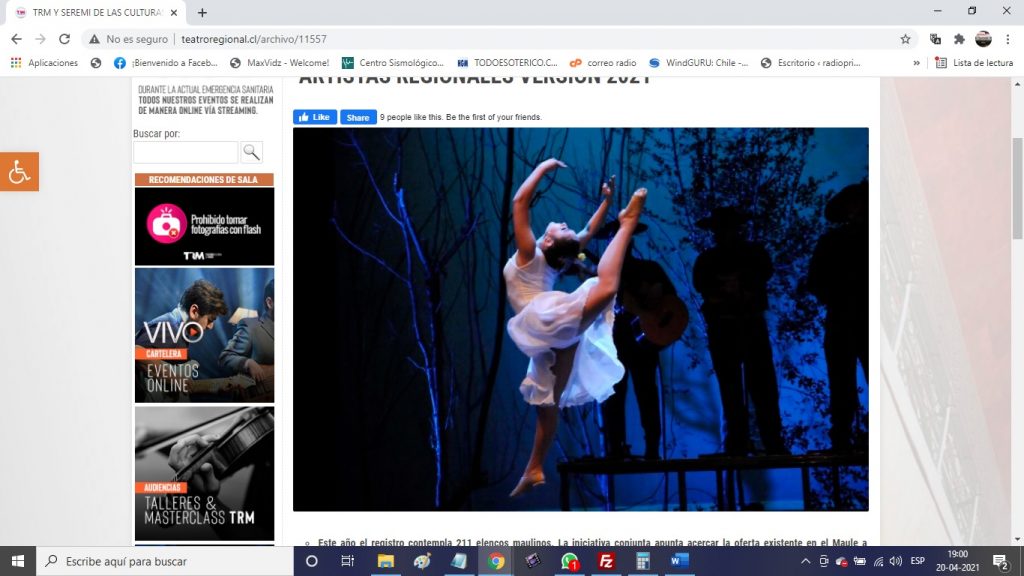The height and width of the screenshot is (576, 1024).
Task: Open Chrome's three-dot menu
Action: click(x=1008, y=39)
